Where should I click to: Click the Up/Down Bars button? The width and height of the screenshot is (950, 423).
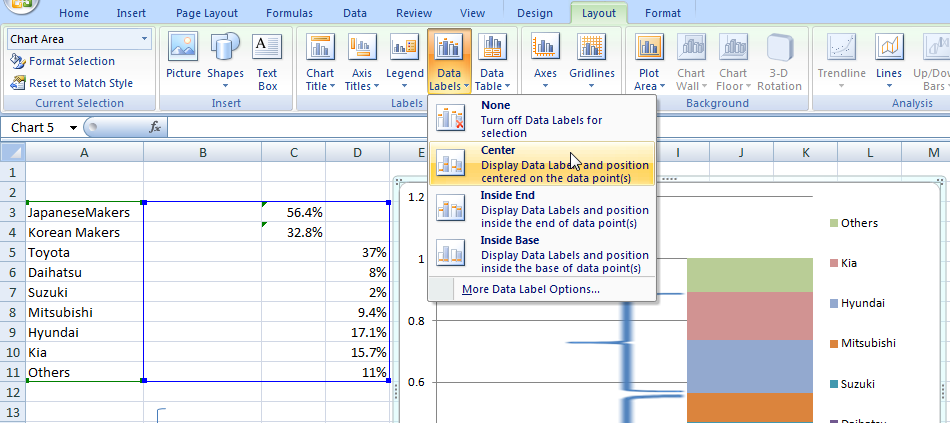[931, 62]
